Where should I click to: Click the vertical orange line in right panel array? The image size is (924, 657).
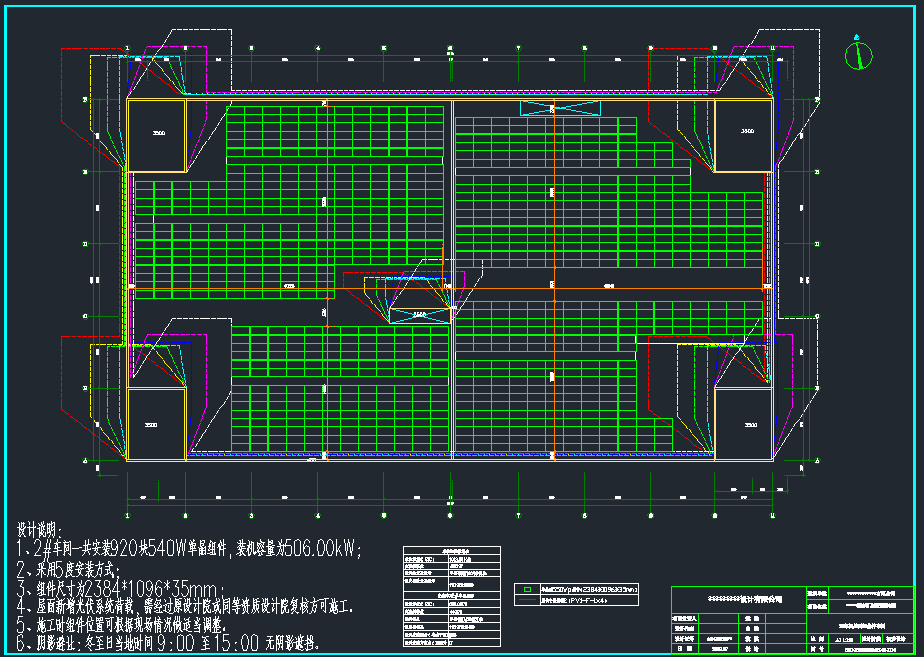(556, 200)
